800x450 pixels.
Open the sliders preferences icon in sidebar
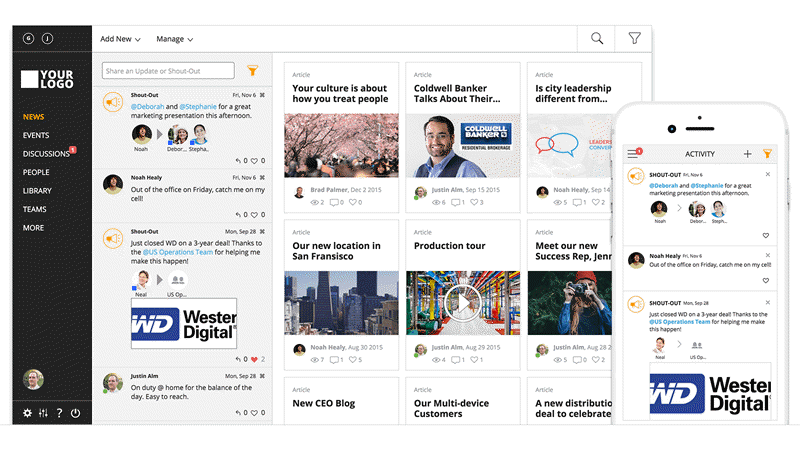pos(43,413)
